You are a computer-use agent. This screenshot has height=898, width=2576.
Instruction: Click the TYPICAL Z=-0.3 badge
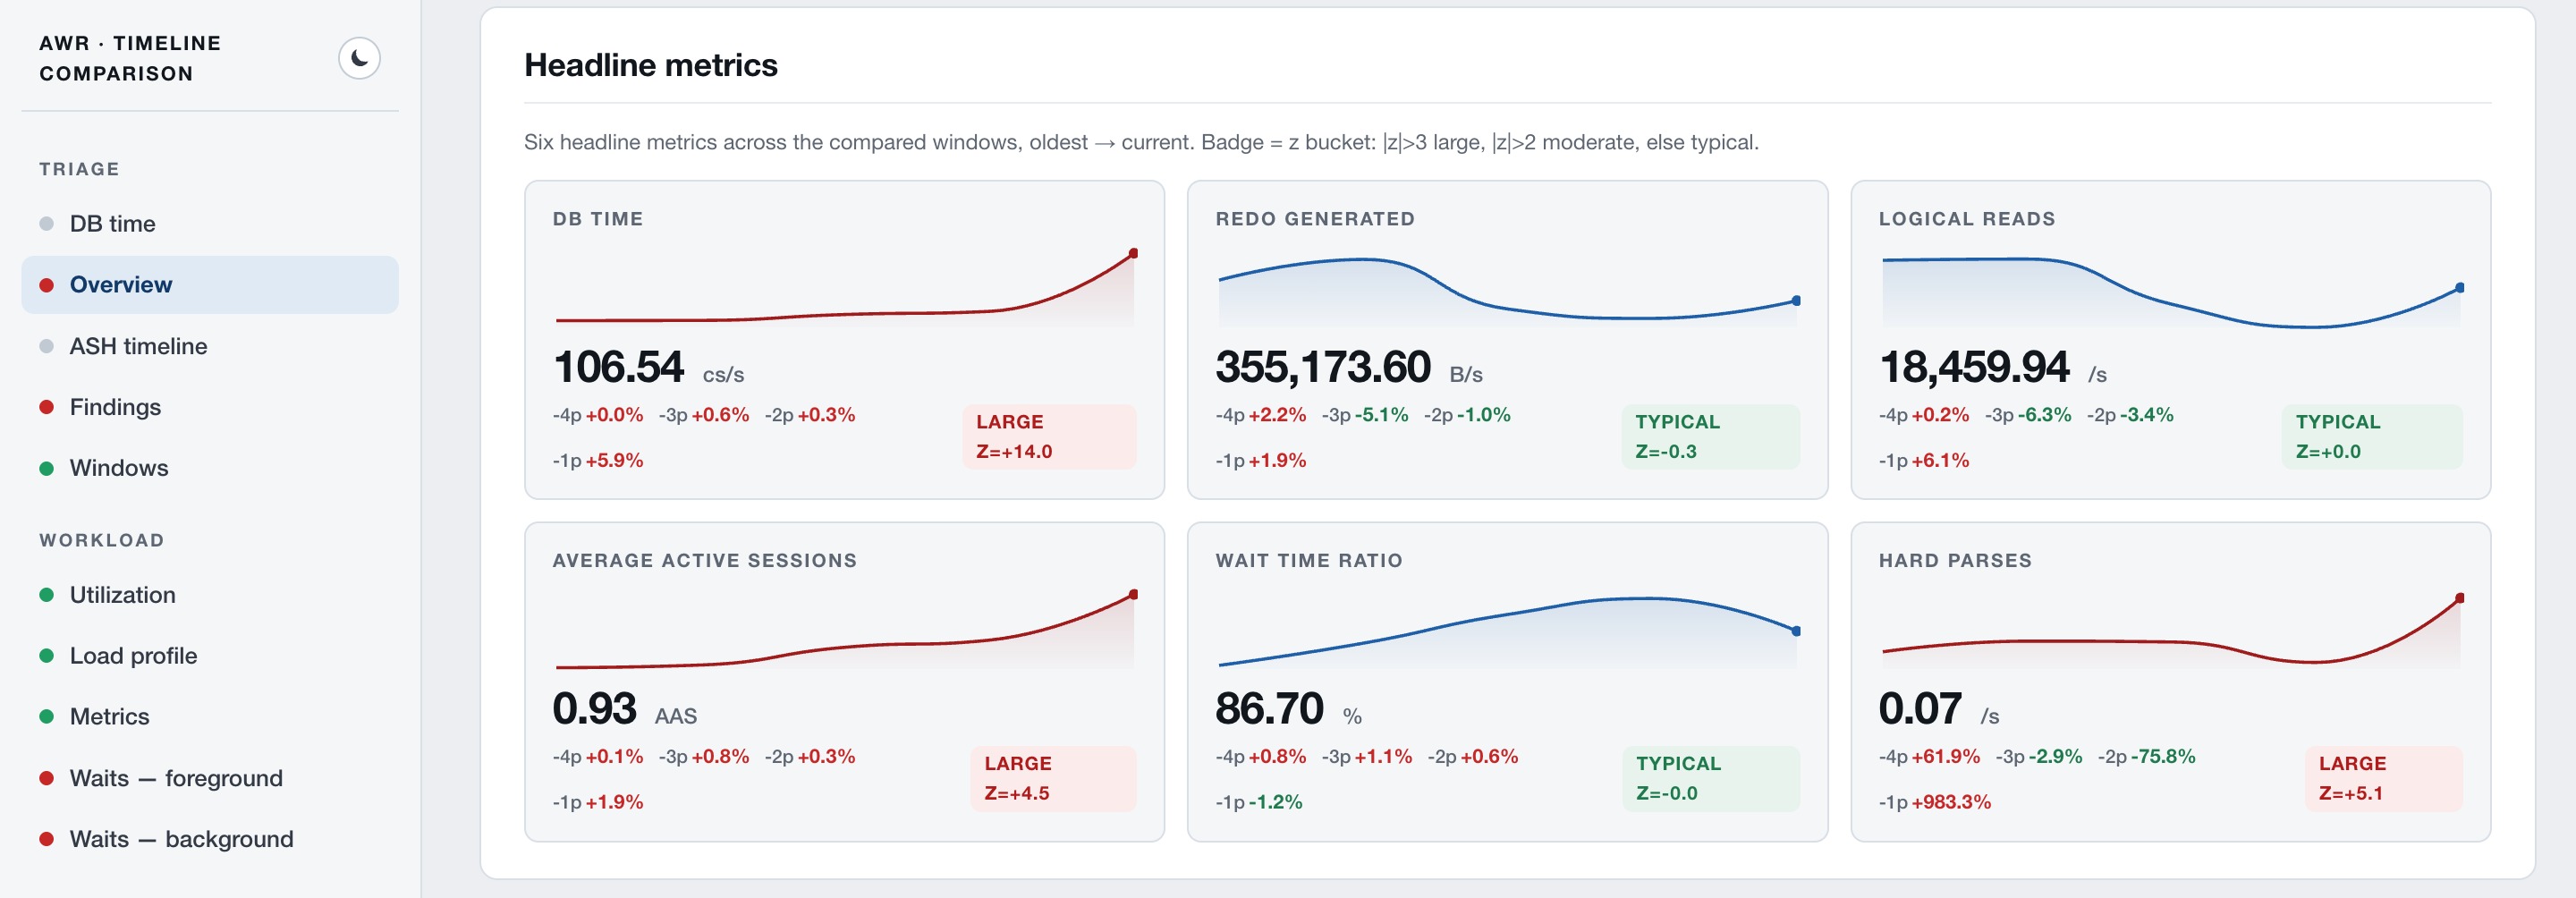click(1710, 437)
